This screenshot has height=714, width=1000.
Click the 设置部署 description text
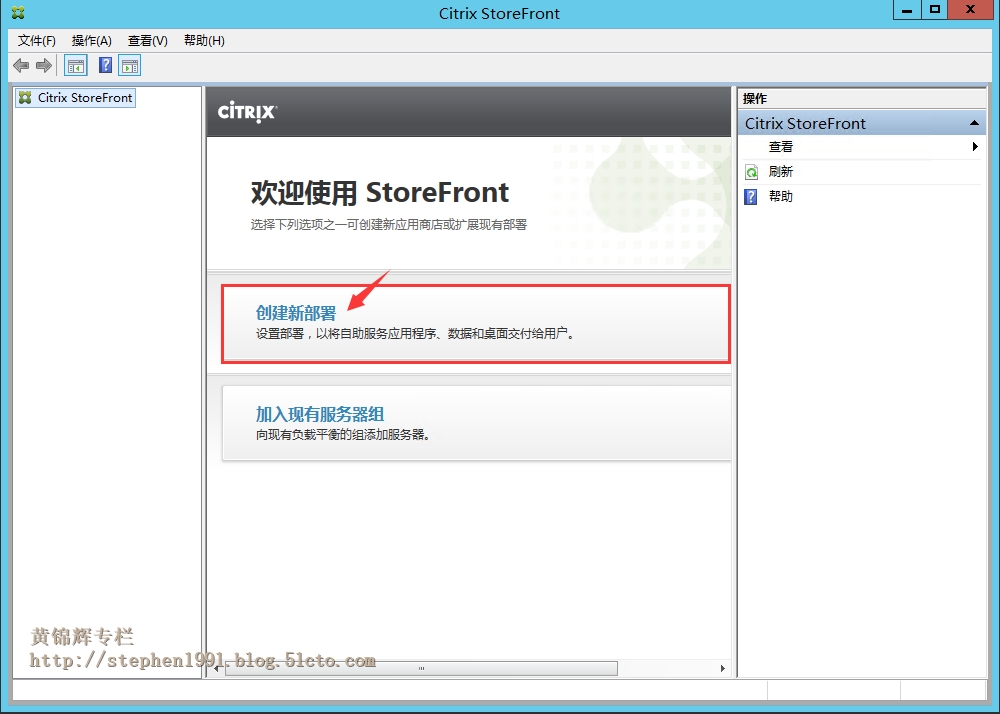(x=415, y=333)
